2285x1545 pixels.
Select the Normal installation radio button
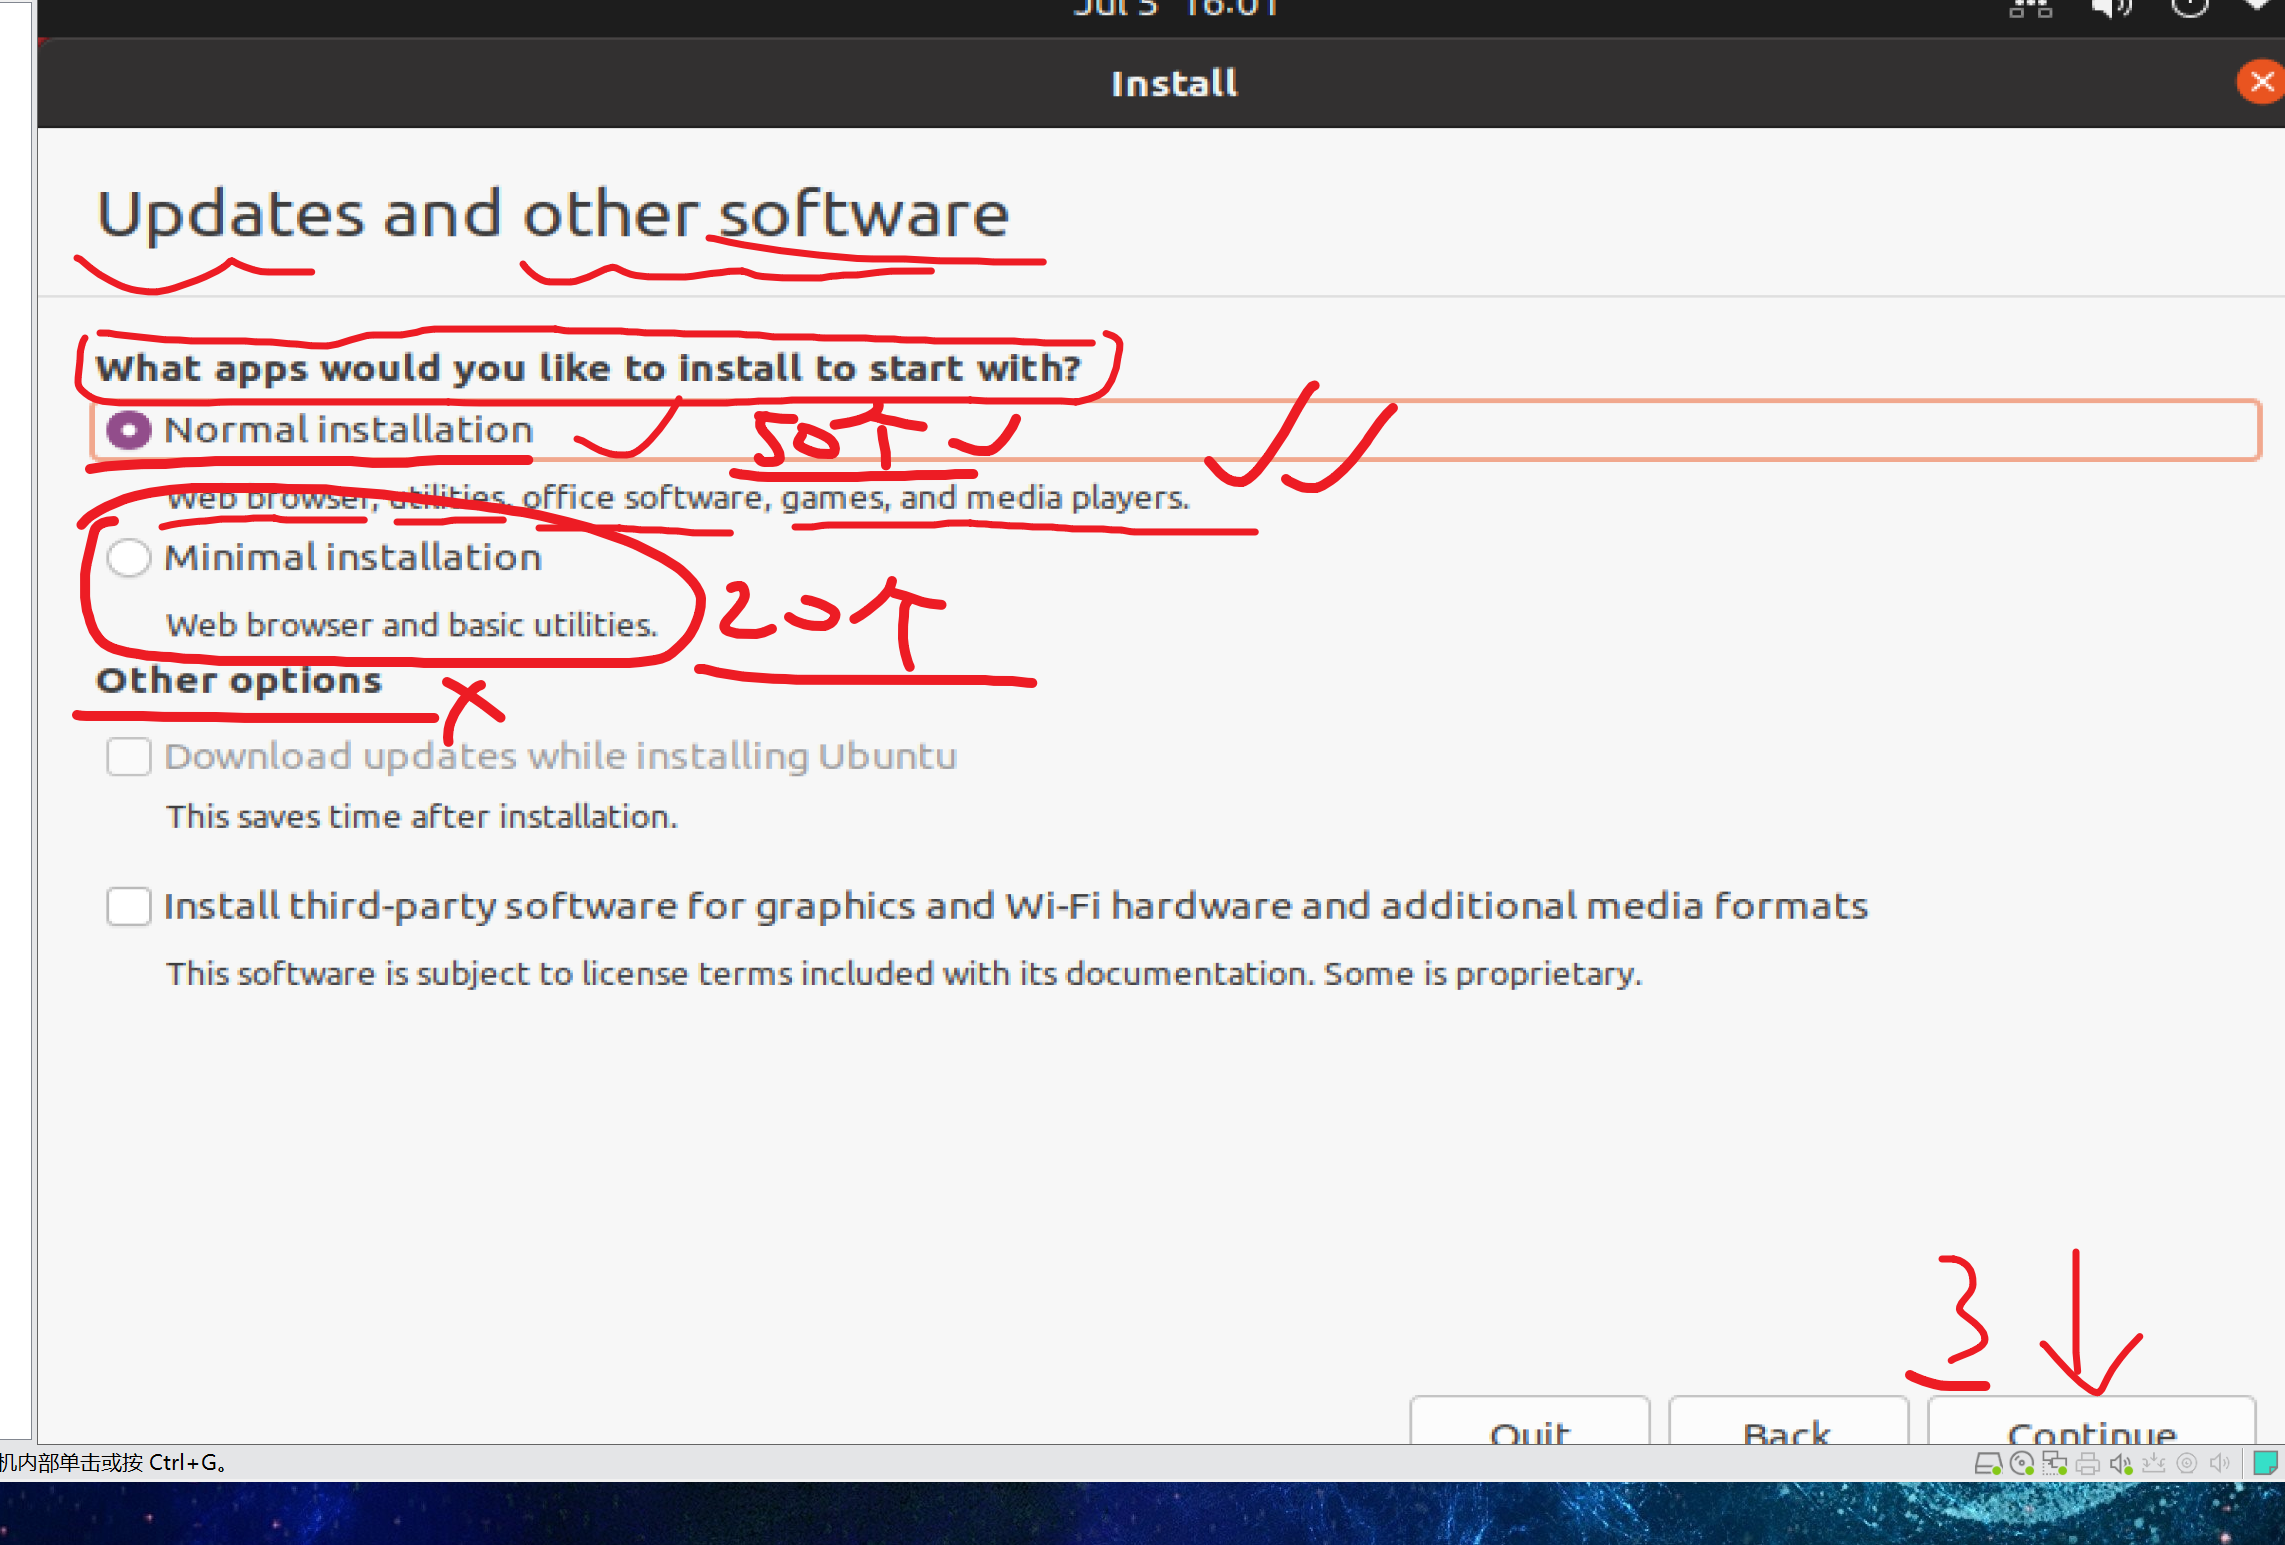pyautogui.click(x=129, y=430)
